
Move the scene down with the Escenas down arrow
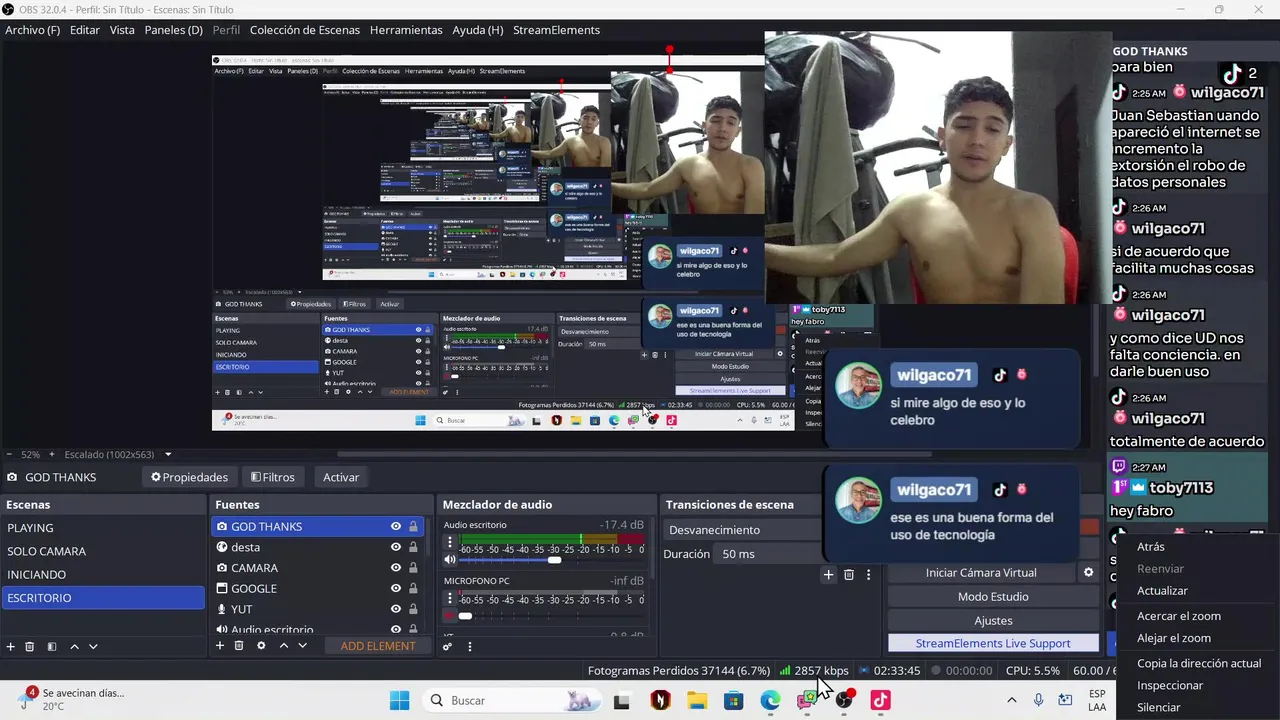(93, 647)
